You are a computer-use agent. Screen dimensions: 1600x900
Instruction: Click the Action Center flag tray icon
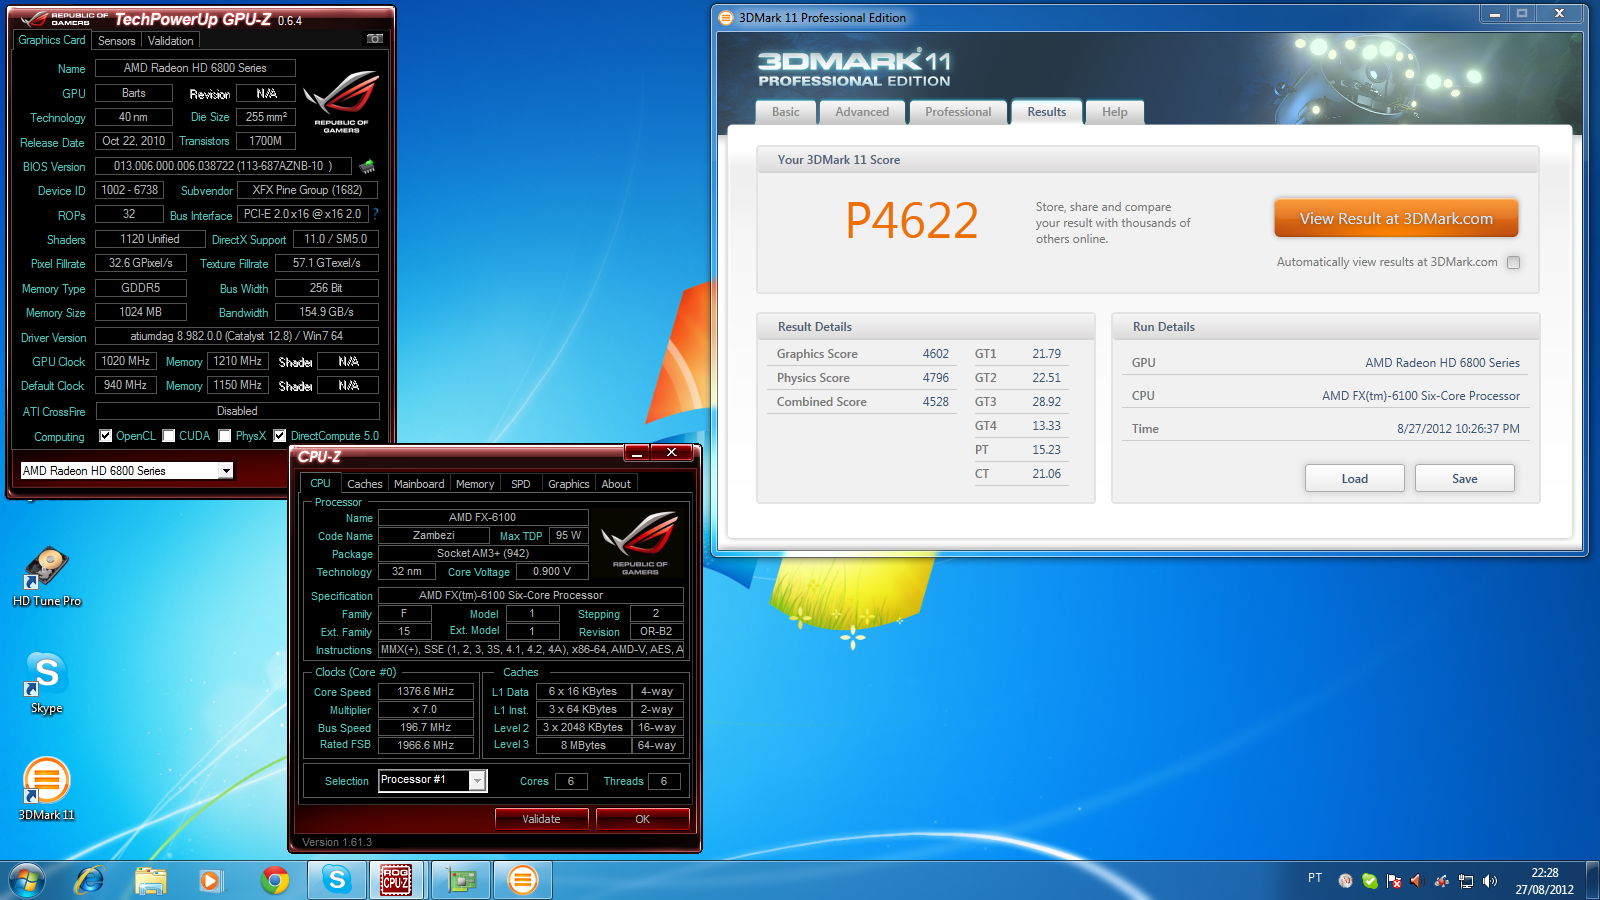1393,881
